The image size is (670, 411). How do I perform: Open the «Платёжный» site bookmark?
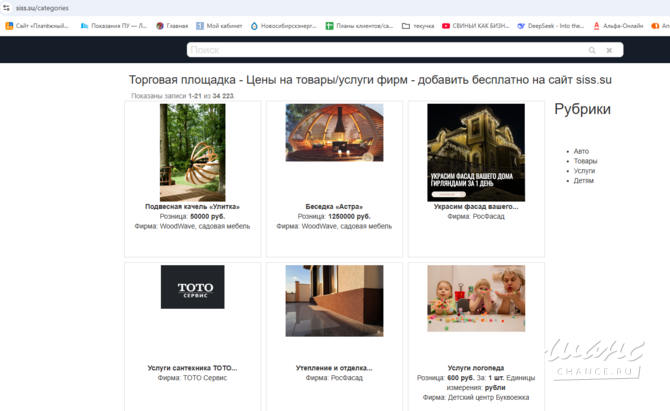(37, 26)
